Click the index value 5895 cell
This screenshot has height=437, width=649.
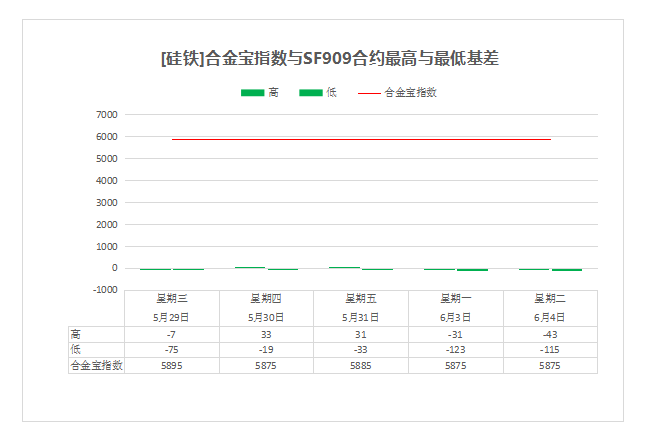click(172, 366)
